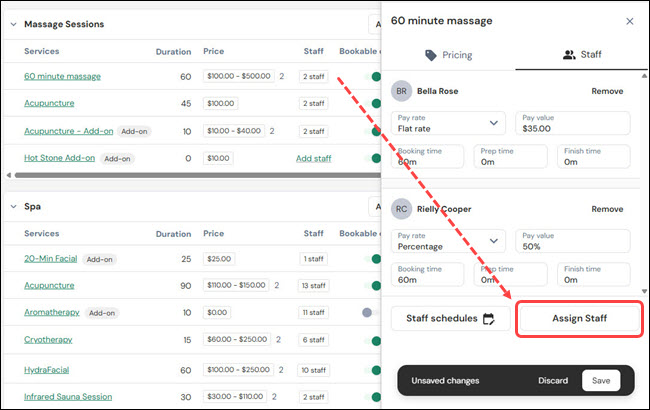This screenshot has width=650, height=410.
Task: Save the unsaved changes
Action: 601,381
